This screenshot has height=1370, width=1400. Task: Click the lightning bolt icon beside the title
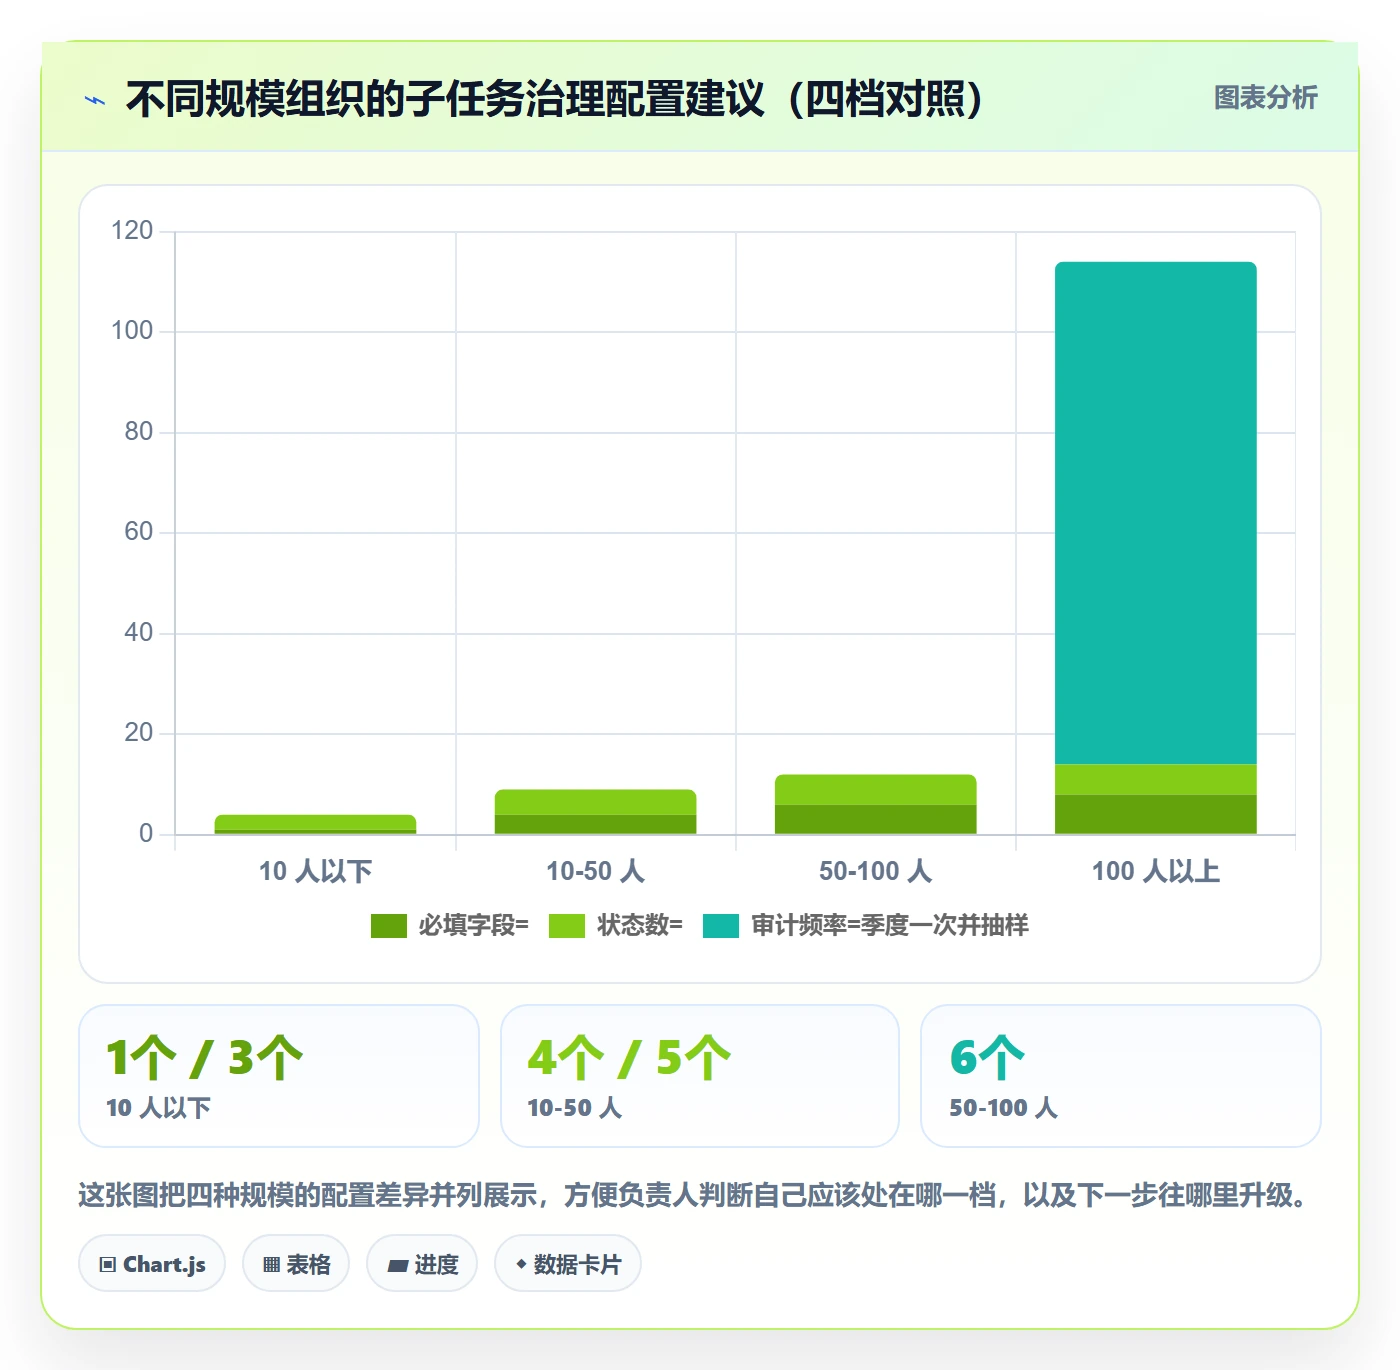[x=95, y=100]
